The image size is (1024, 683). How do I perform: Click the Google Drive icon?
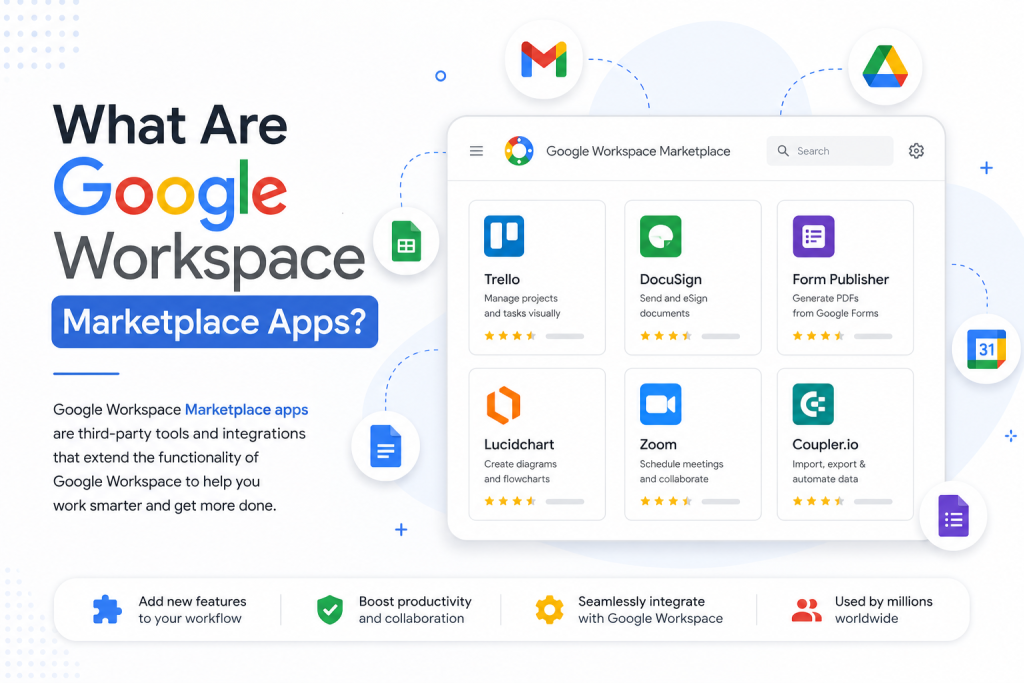point(885,67)
